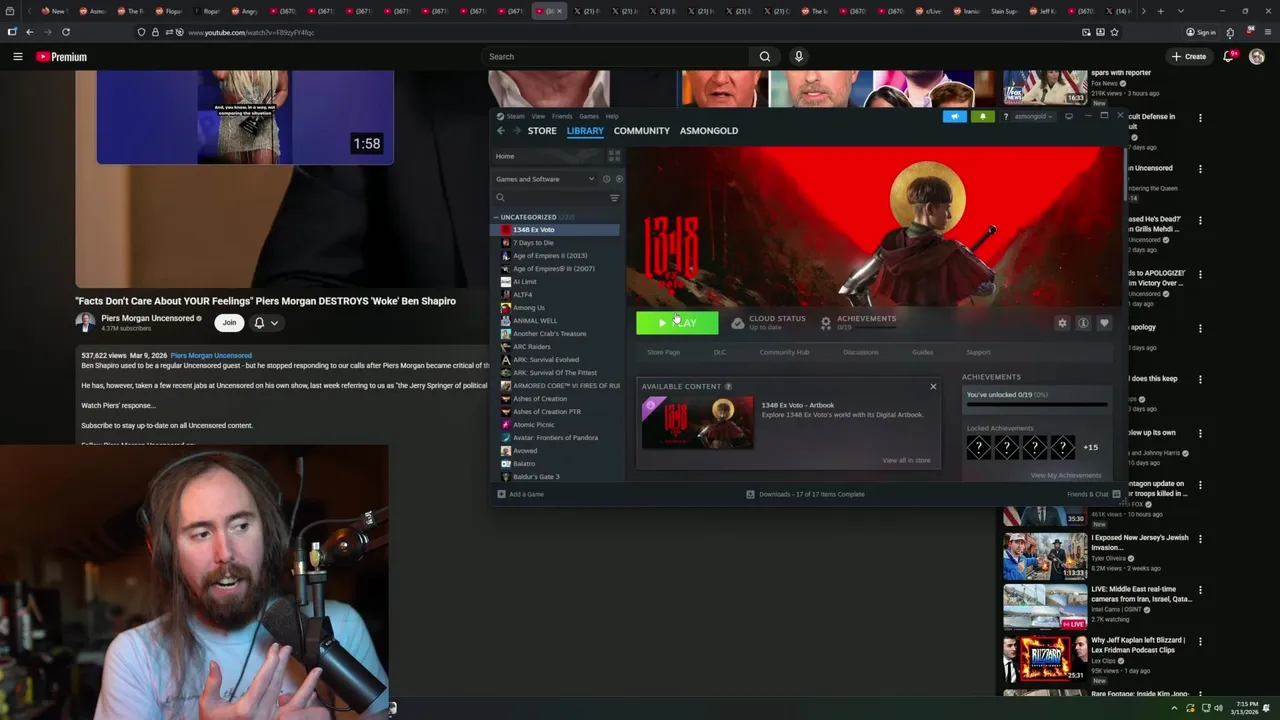The height and width of the screenshot is (720, 1280).
Task: Open the Downloads status icon
Action: pos(750,494)
